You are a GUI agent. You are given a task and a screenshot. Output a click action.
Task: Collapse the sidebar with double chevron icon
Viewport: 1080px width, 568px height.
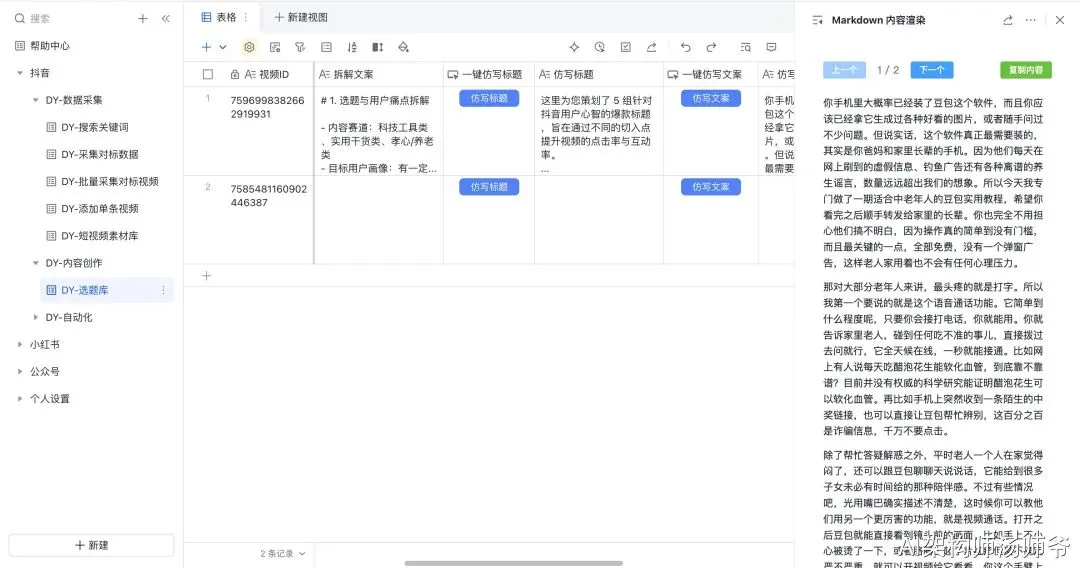click(165, 19)
